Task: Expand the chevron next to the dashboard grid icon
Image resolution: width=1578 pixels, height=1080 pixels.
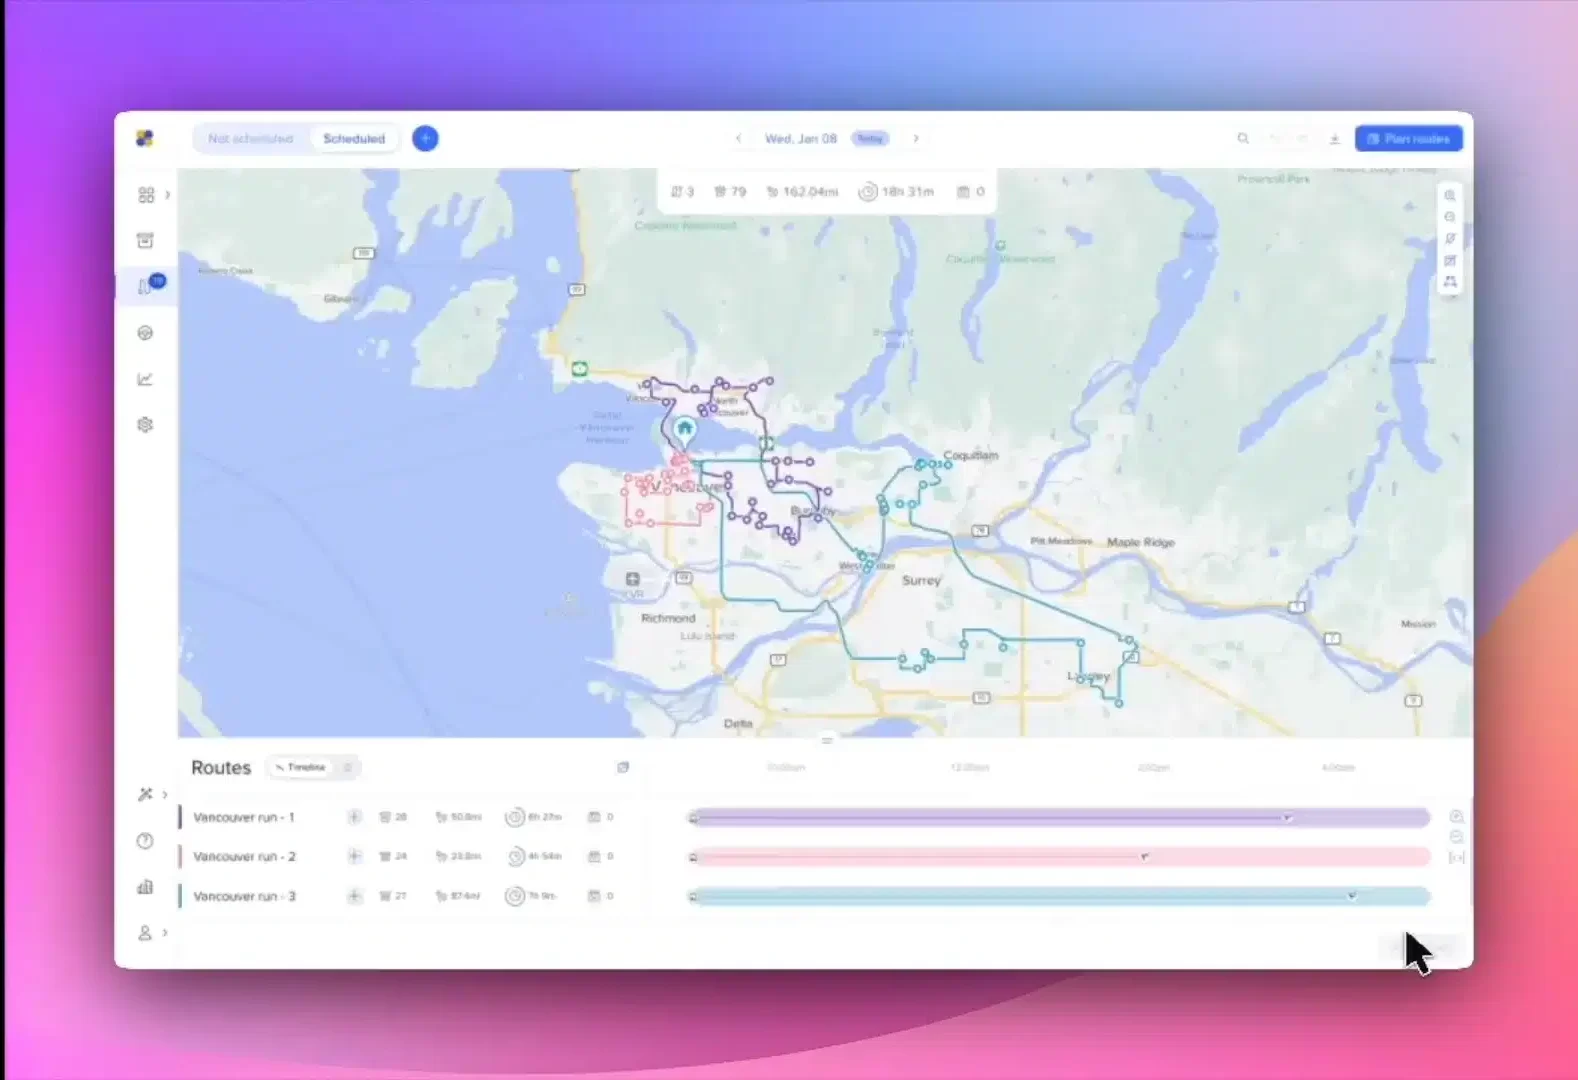Action: coord(167,194)
